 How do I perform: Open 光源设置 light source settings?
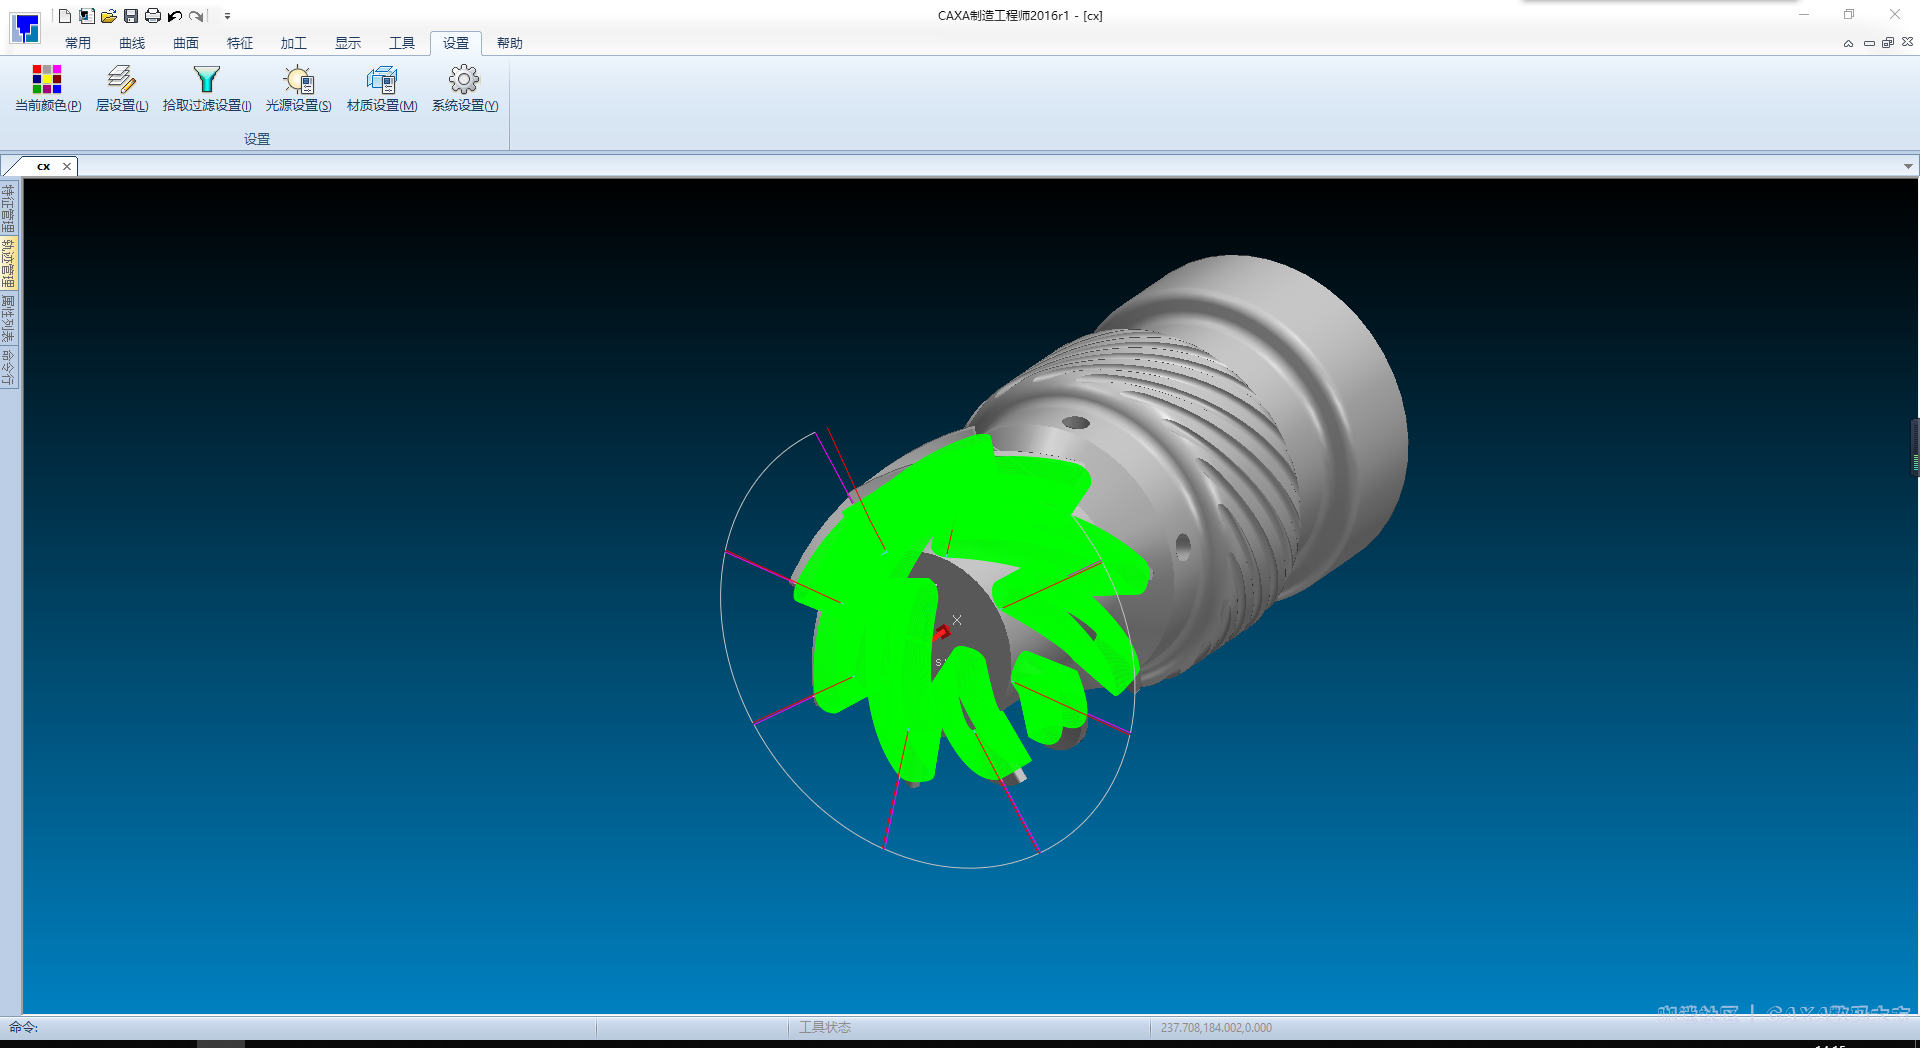[298, 88]
